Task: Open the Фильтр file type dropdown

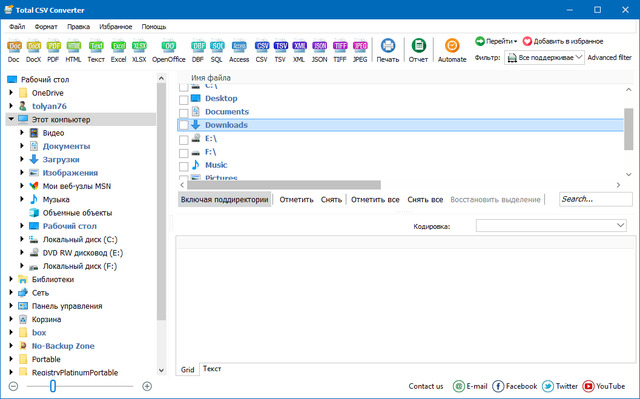Action: click(x=544, y=58)
